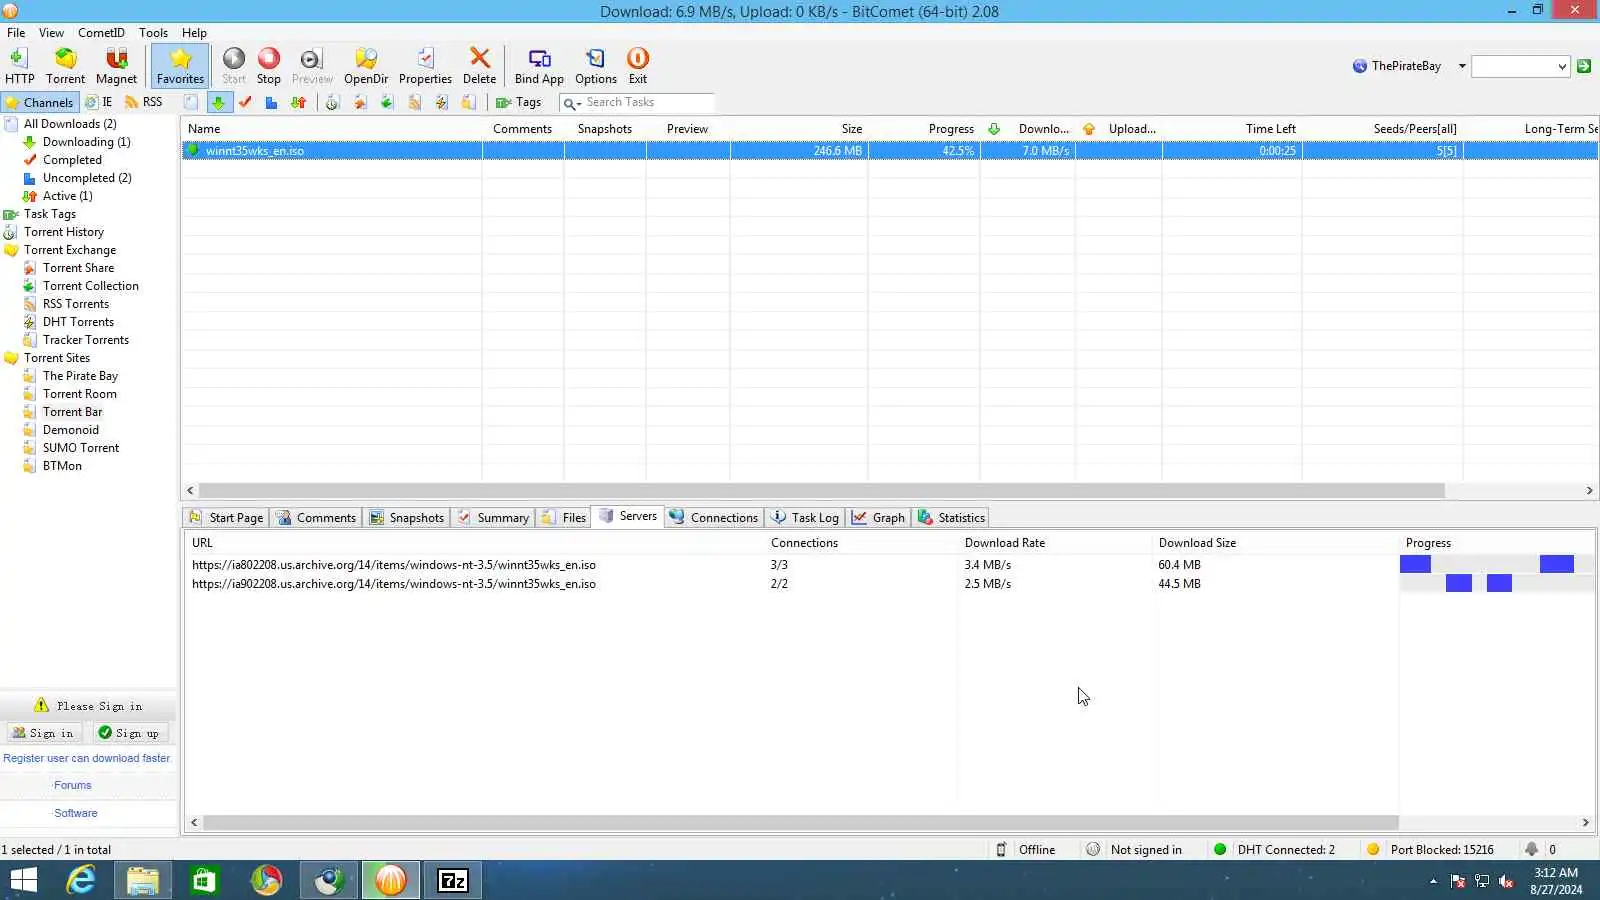Click the Exit toolbar icon
Image resolution: width=1600 pixels, height=900 pixels.
click(638, 66)
